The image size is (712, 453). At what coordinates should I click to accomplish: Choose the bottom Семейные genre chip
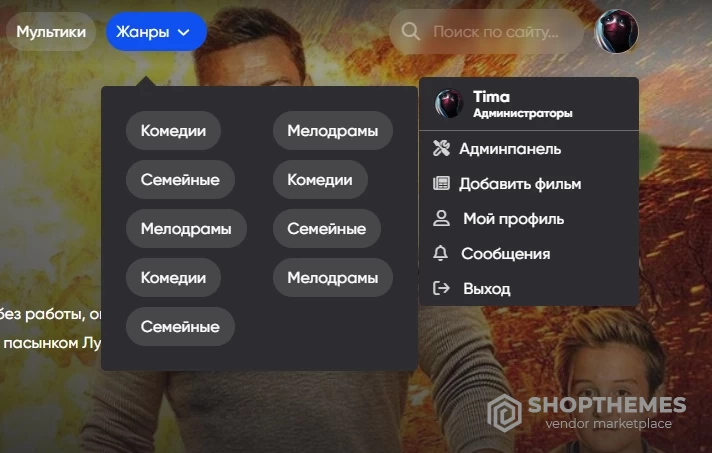click(180, 327)
